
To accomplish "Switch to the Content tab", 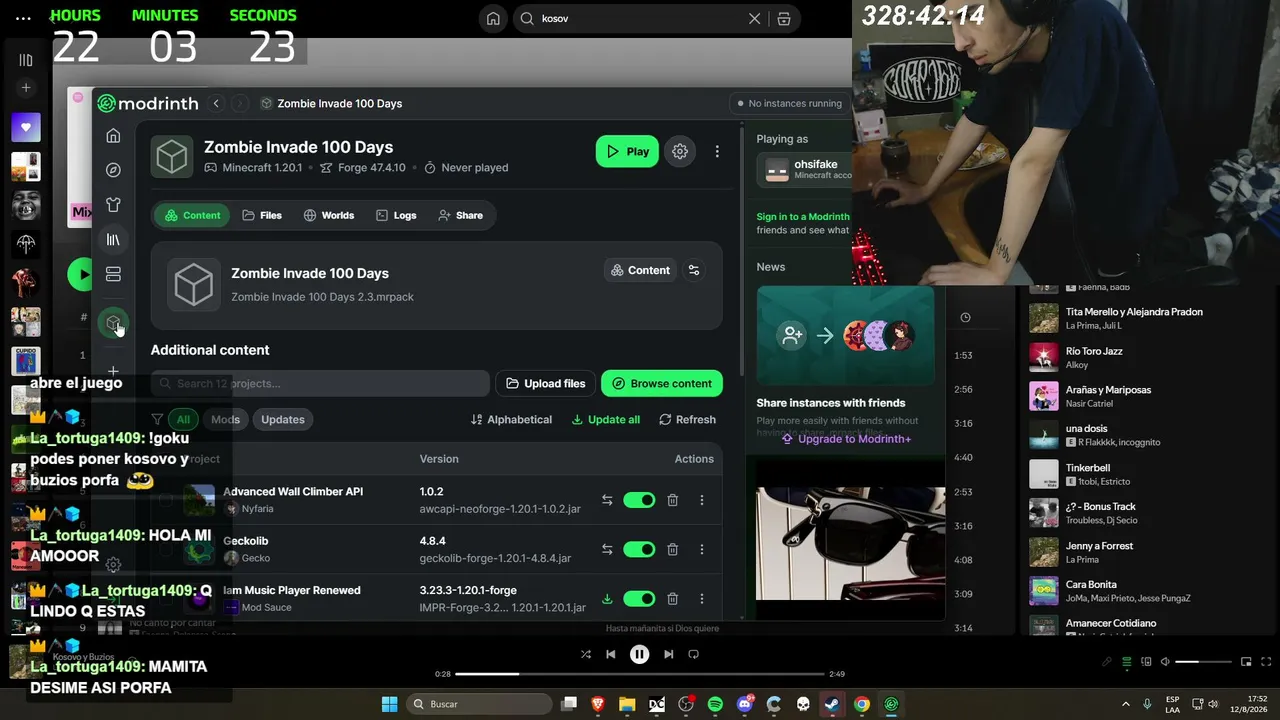I will 192,215.
